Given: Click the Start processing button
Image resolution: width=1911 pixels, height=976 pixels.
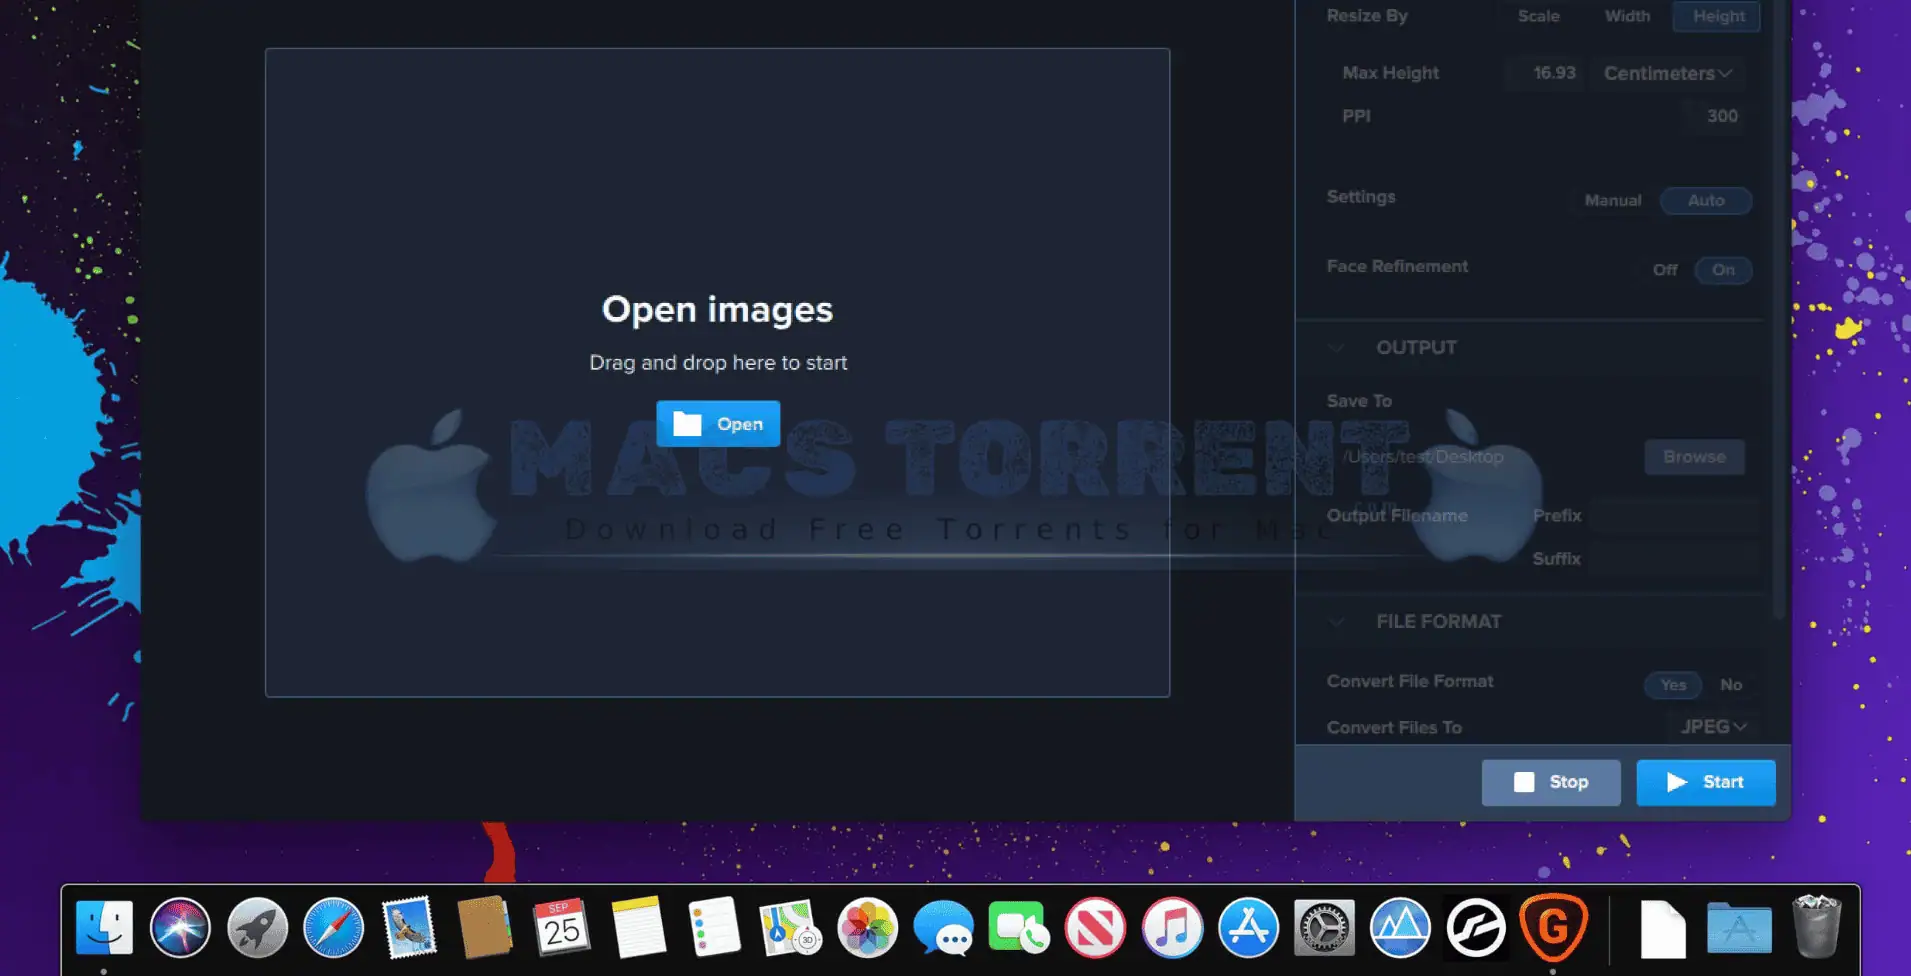Looking at the screenshot, I should tap(1706, 782).
